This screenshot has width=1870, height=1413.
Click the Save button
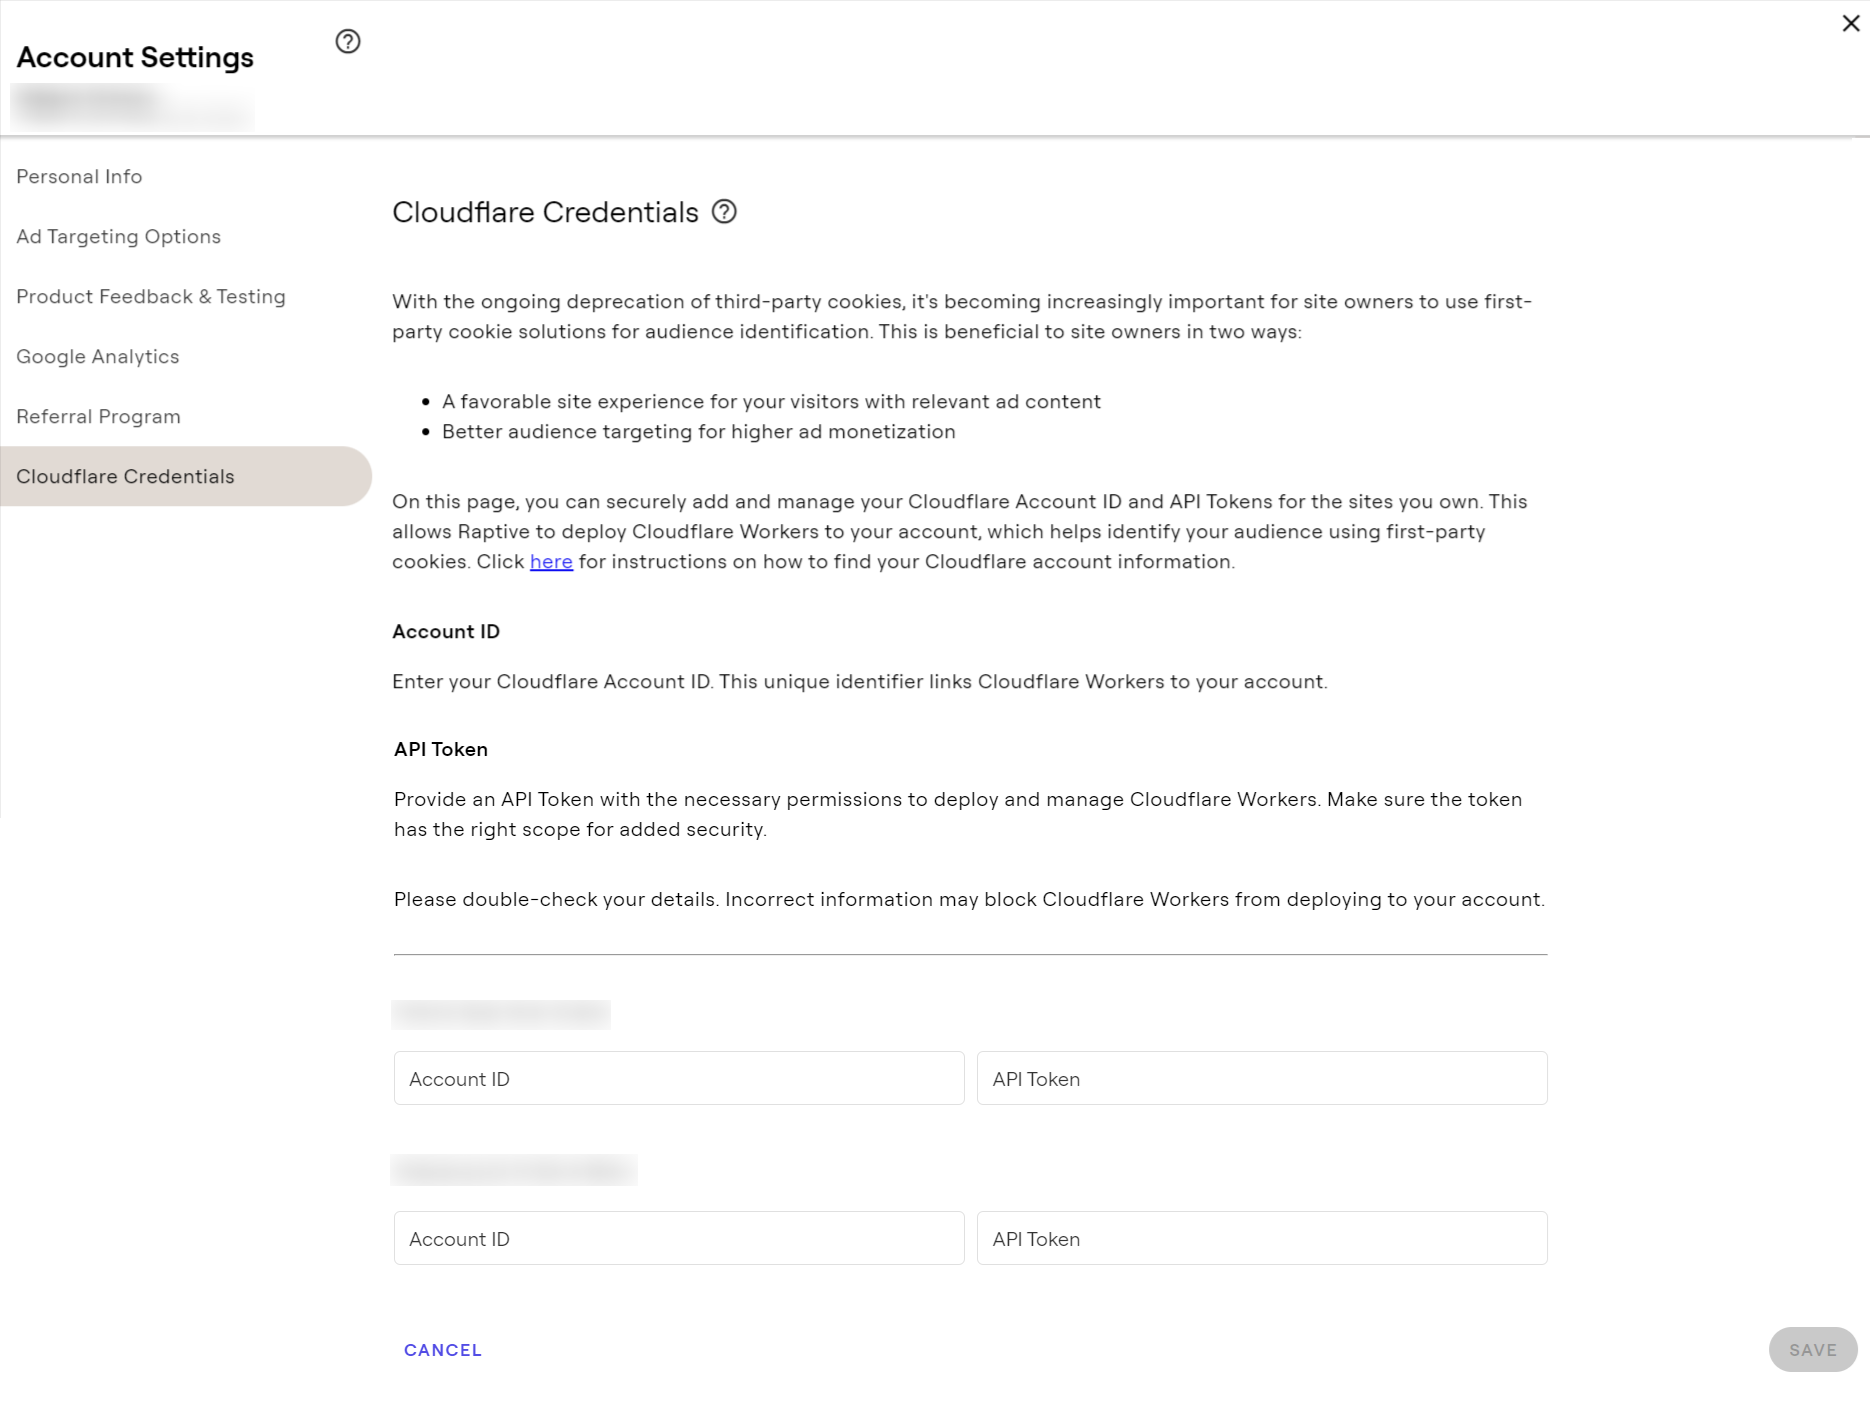click(x=1813, y=1350)
